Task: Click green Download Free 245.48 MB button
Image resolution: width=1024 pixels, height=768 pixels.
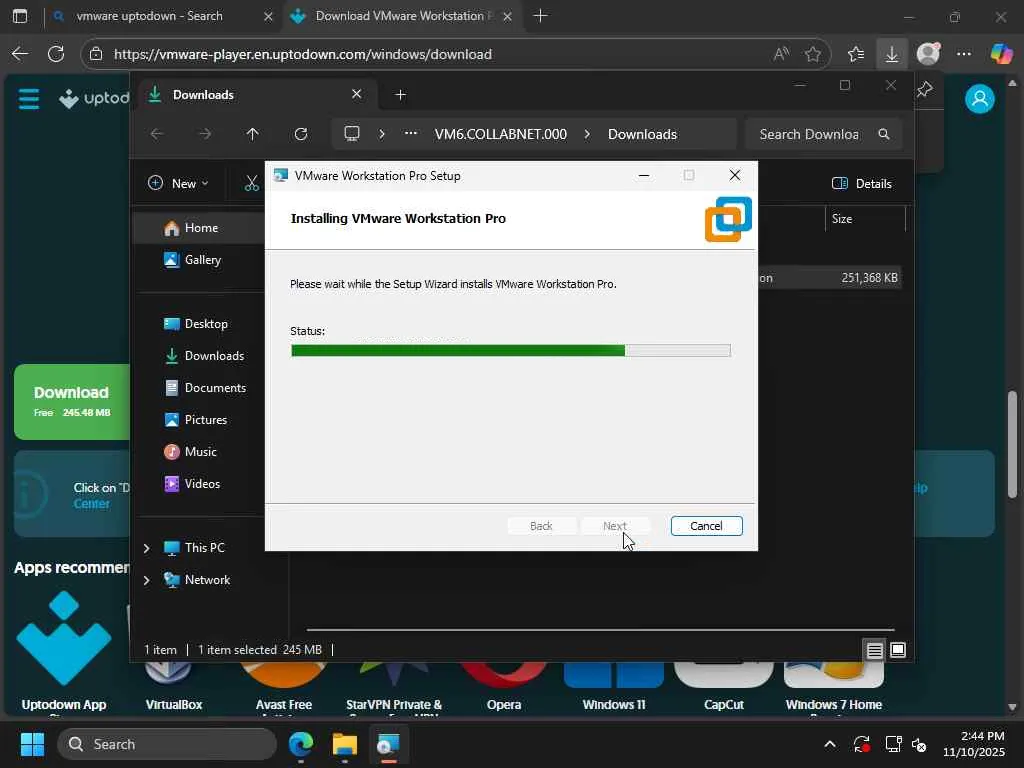Action: point(72,402)
